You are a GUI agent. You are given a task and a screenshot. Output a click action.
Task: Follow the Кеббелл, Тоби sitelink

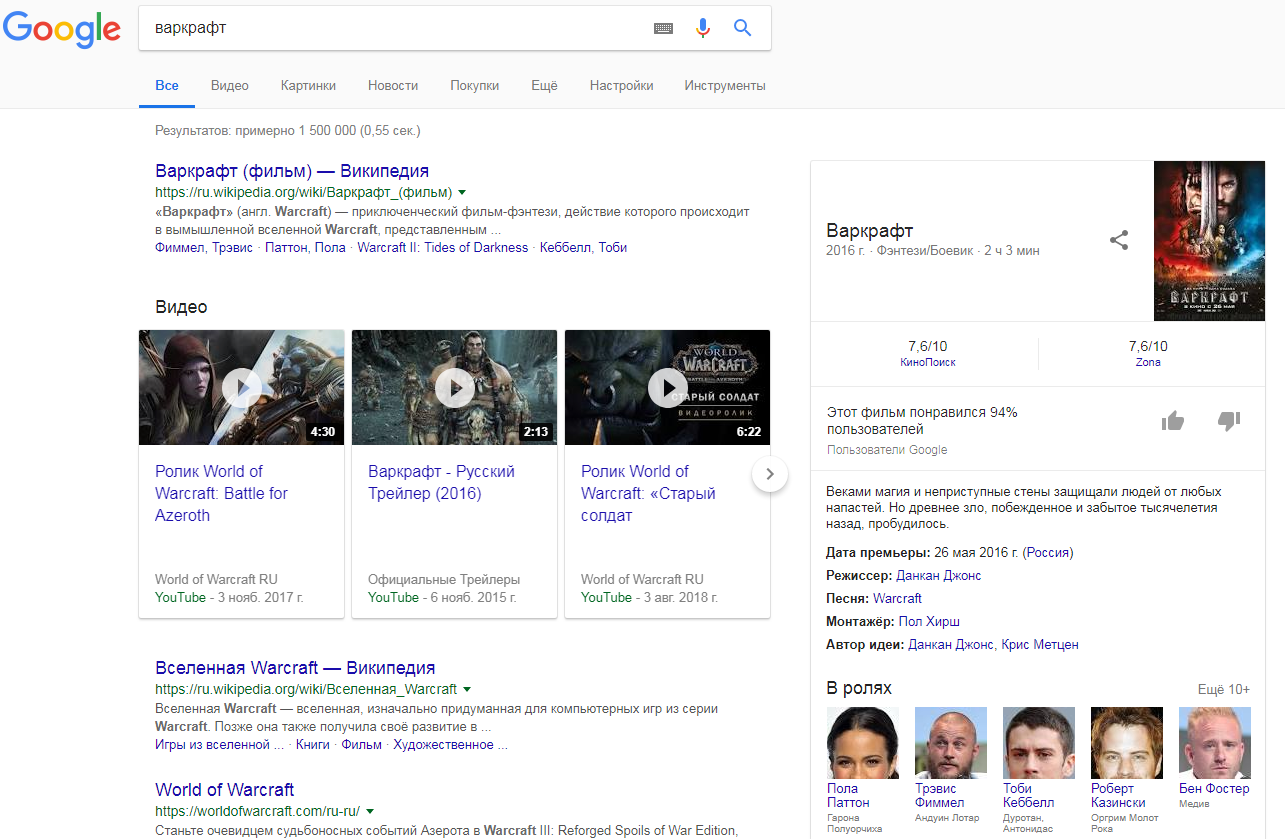[x=583, y=248]
